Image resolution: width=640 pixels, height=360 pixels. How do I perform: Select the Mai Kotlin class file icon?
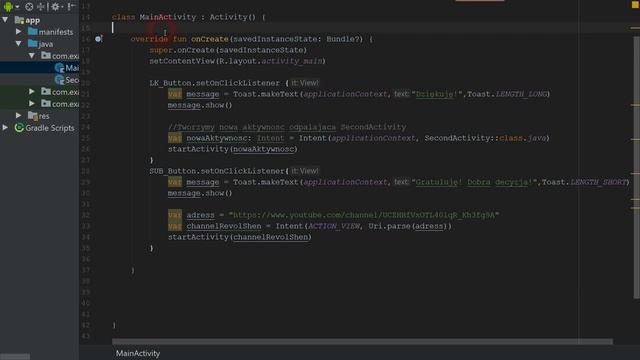point(60,68)
